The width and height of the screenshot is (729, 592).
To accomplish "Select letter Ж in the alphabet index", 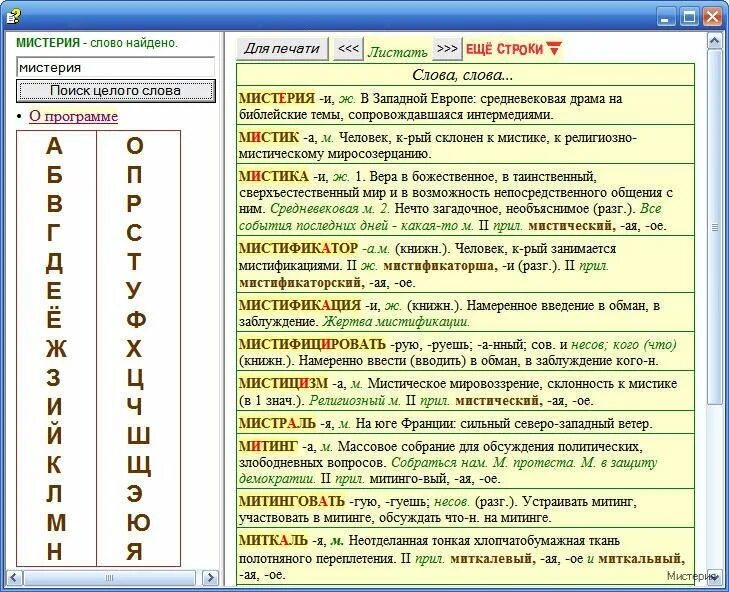I will pos(56,349).
